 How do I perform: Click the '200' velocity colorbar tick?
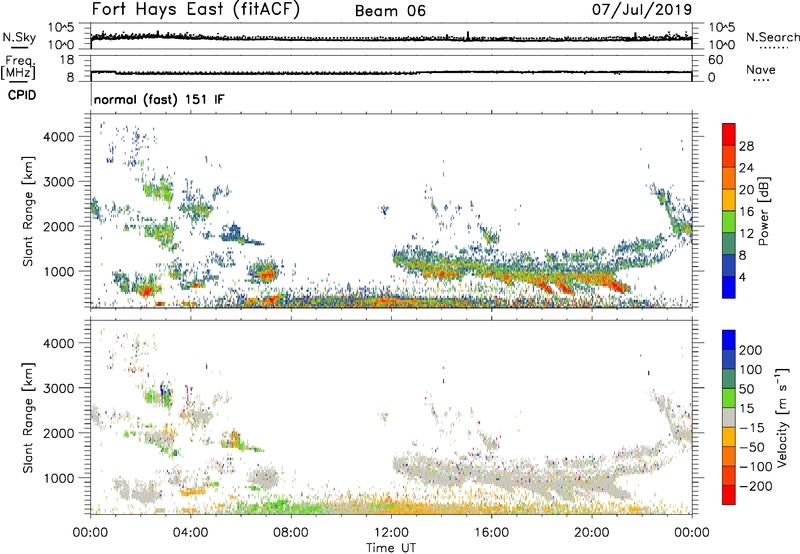click(751, 350)
